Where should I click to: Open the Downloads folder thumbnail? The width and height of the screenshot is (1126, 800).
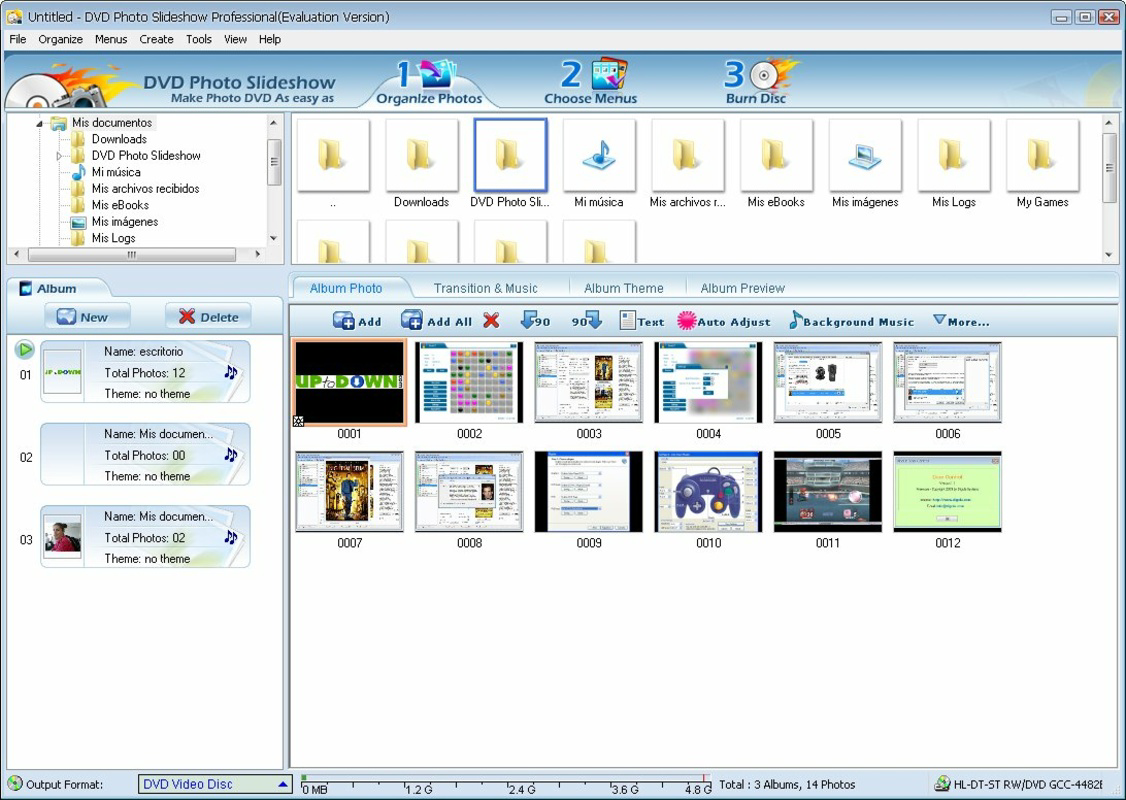(x=422, y=156)
